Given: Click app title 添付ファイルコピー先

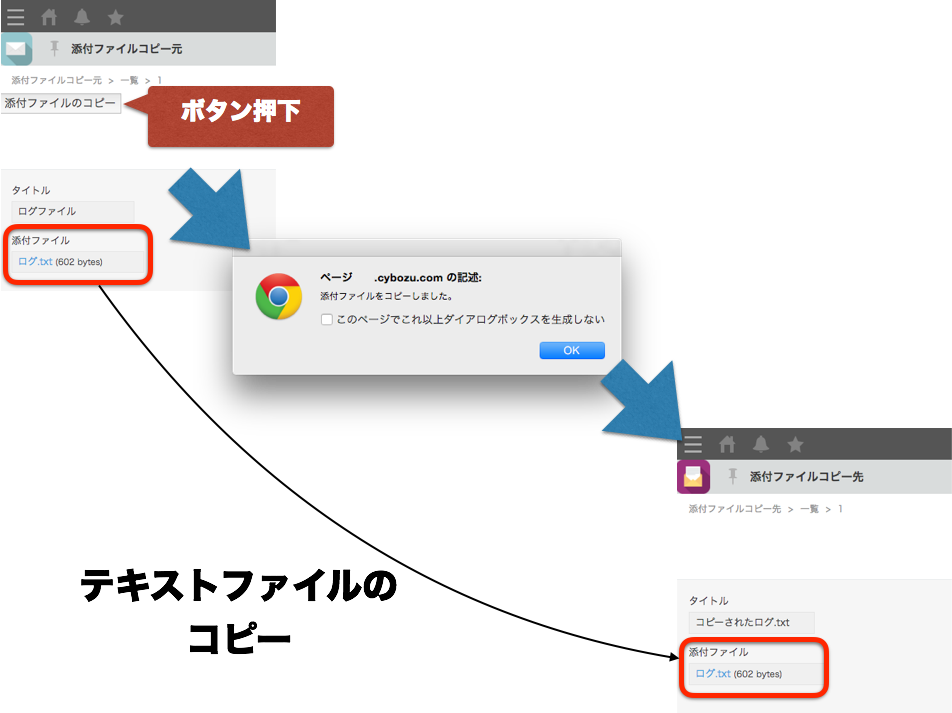Looking at the screenshot, I should (806, 477).
